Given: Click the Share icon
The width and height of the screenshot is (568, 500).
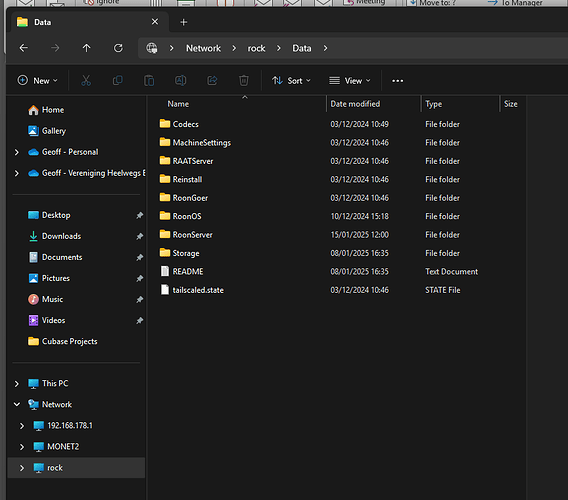Looking at the screenshot, I should pos(212,80).
